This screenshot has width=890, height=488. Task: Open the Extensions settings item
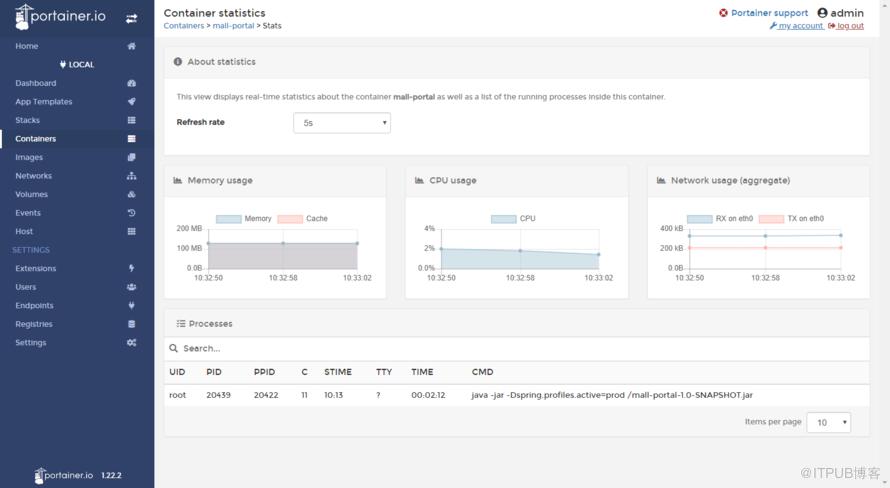(36, 268)
